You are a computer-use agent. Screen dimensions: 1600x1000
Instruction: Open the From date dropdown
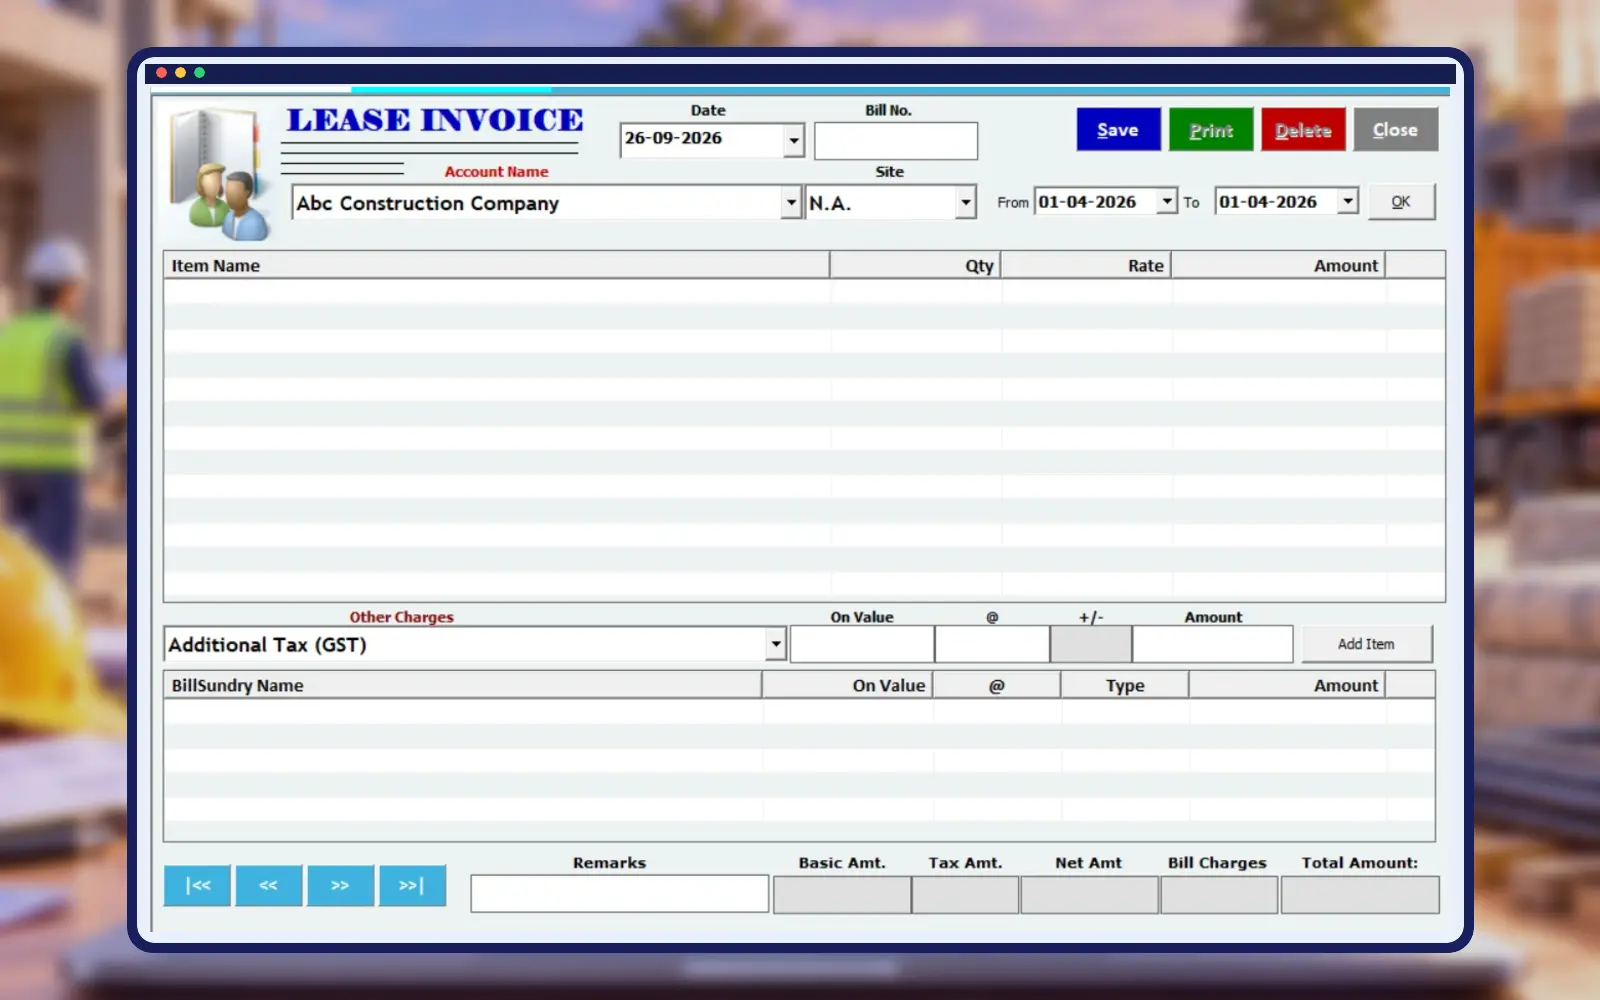(1167, 201)
